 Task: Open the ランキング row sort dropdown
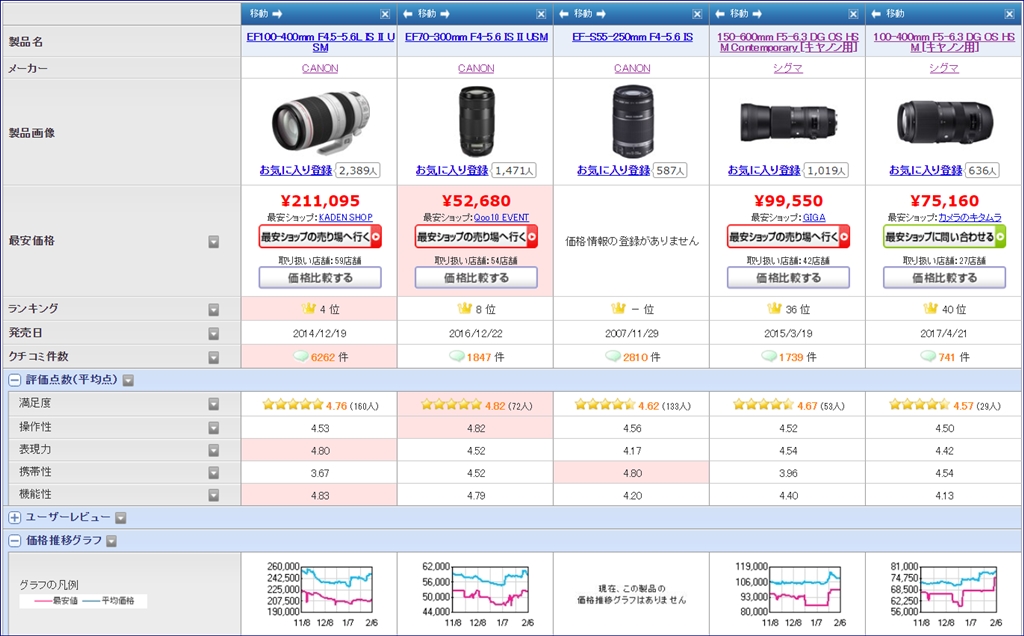214,310
